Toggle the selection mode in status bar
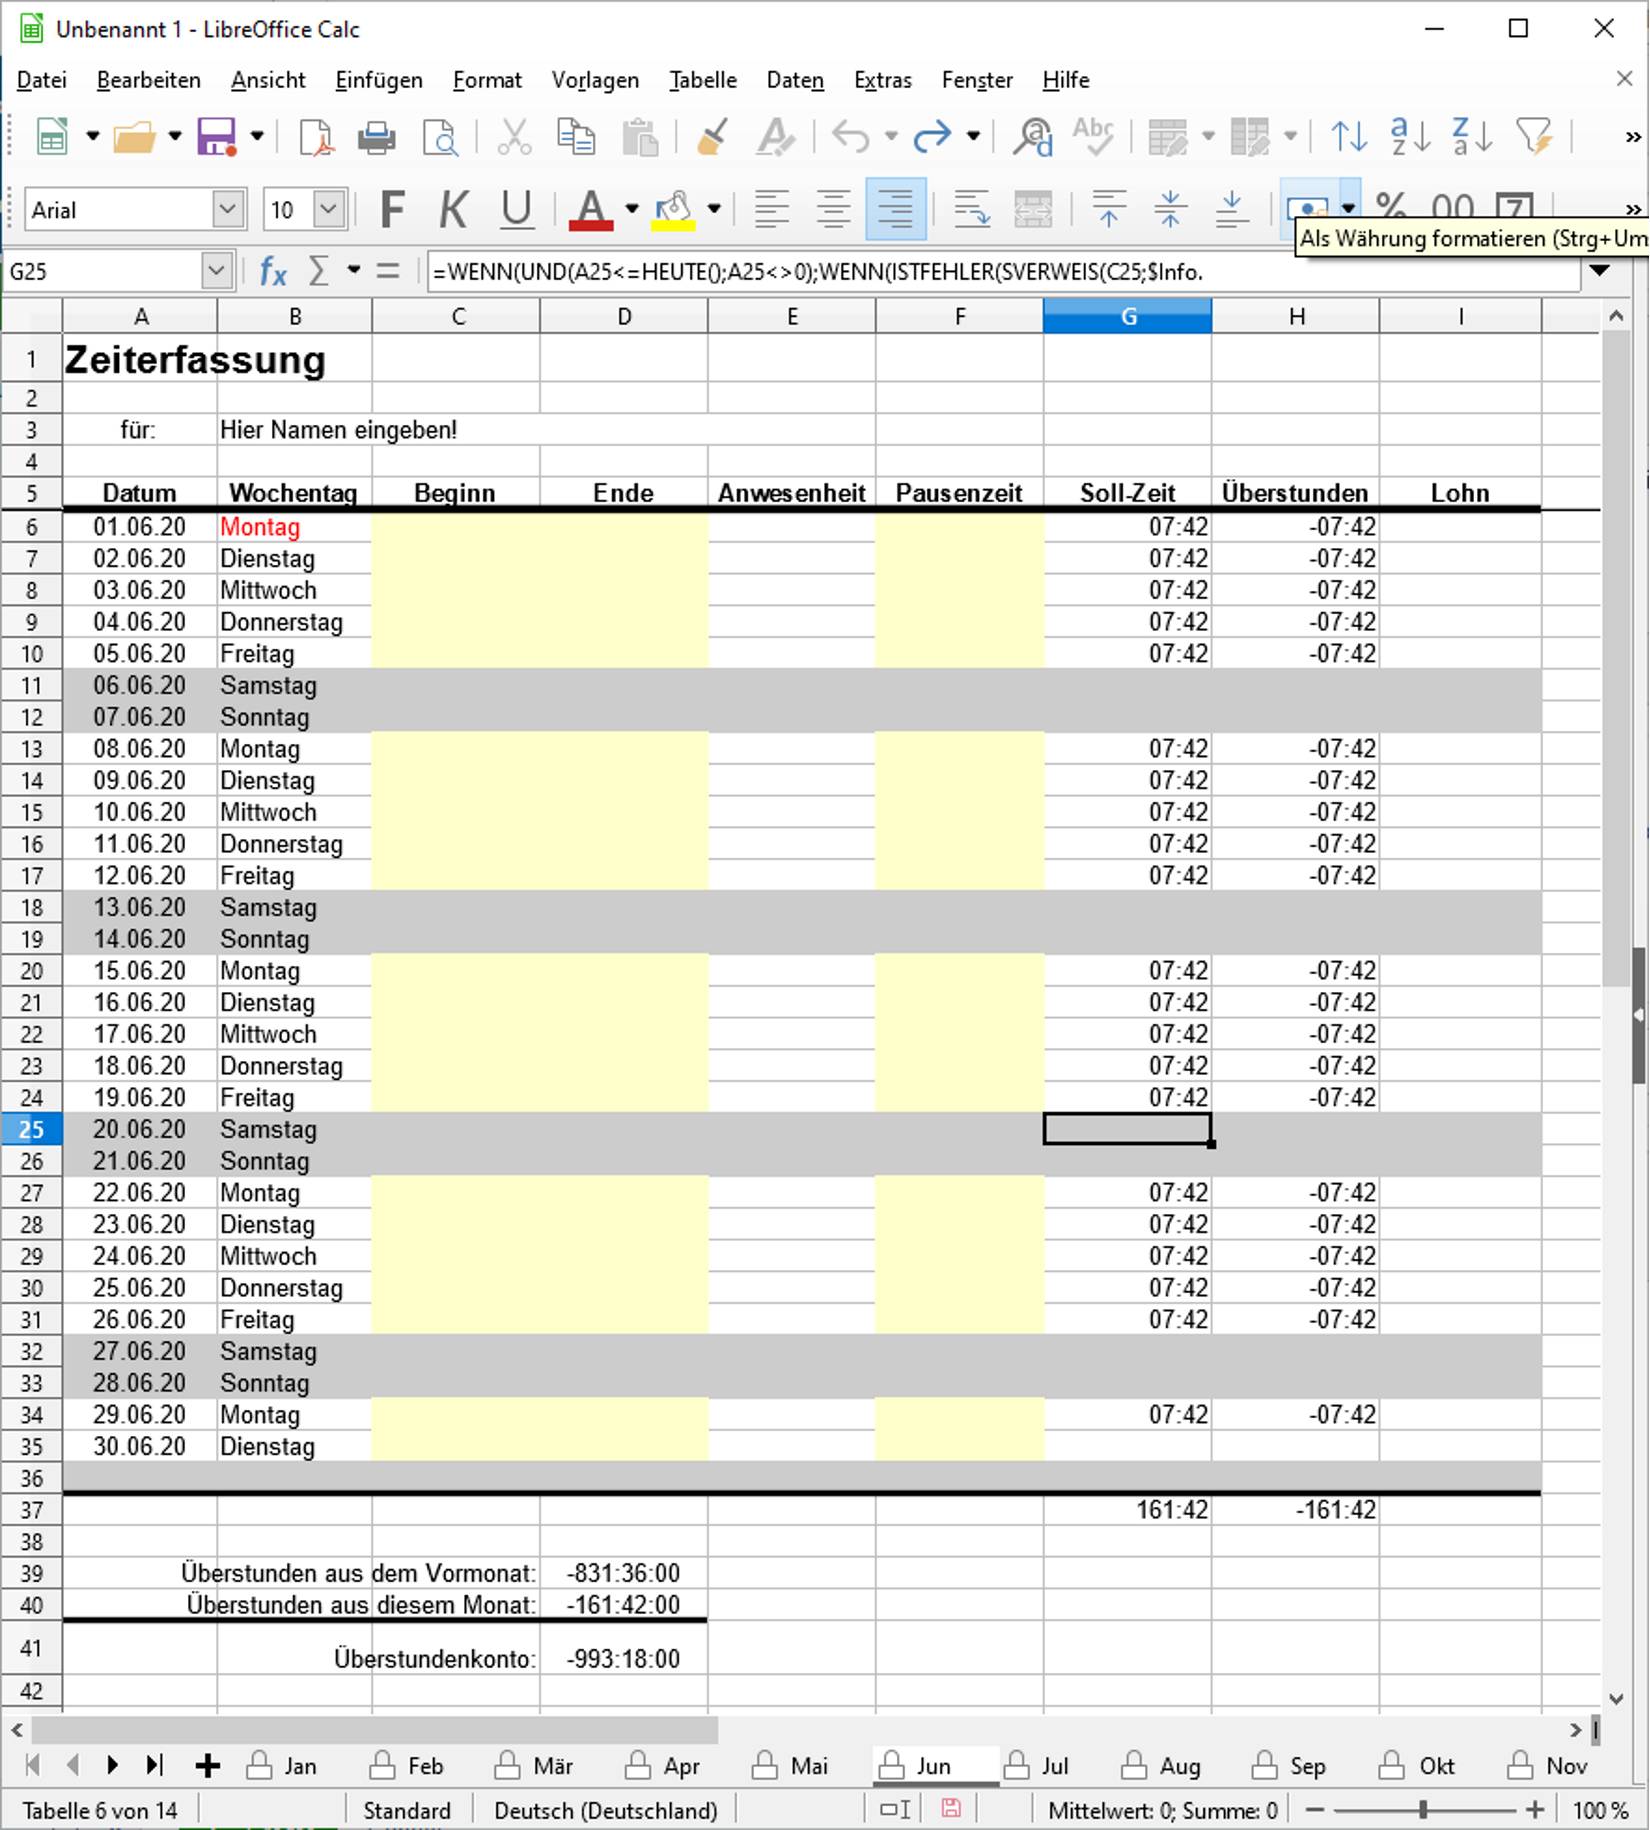Image resolution: width=1650 pixels, height=1830 pixels. click(895, 1809)
